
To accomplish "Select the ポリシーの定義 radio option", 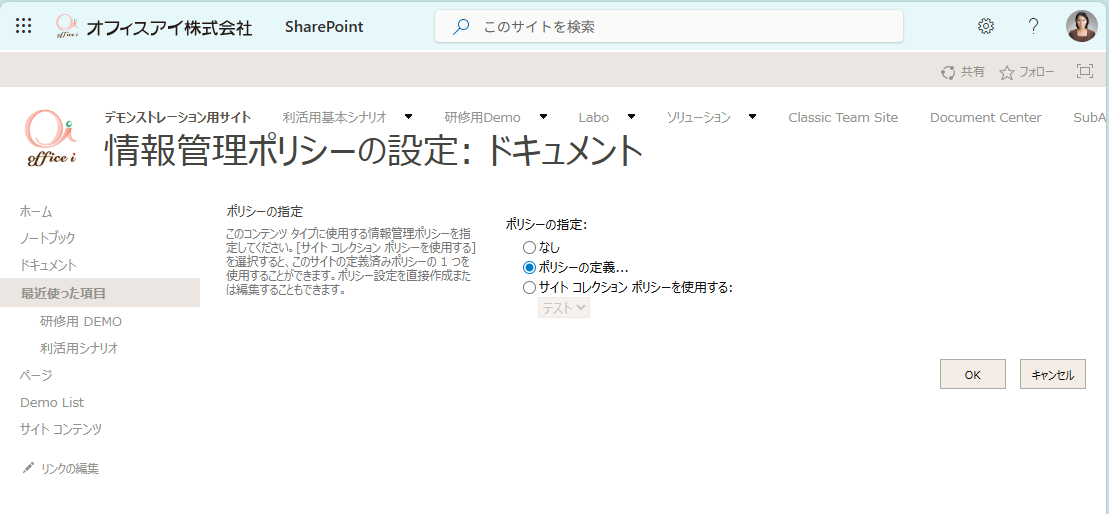I will point(529,267).
